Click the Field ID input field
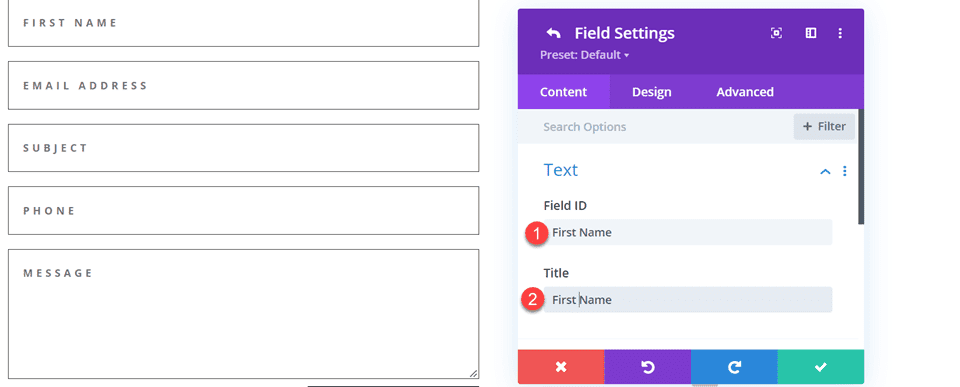 (x=688, y=232)
